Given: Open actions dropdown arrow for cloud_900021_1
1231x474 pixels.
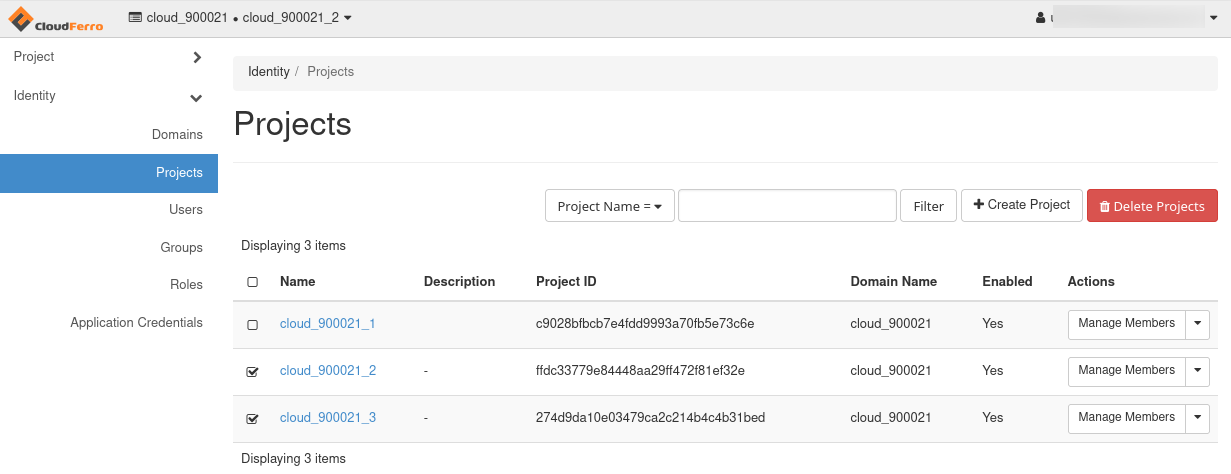Looking at the screenshot, I should click(x=1197, y=325).
